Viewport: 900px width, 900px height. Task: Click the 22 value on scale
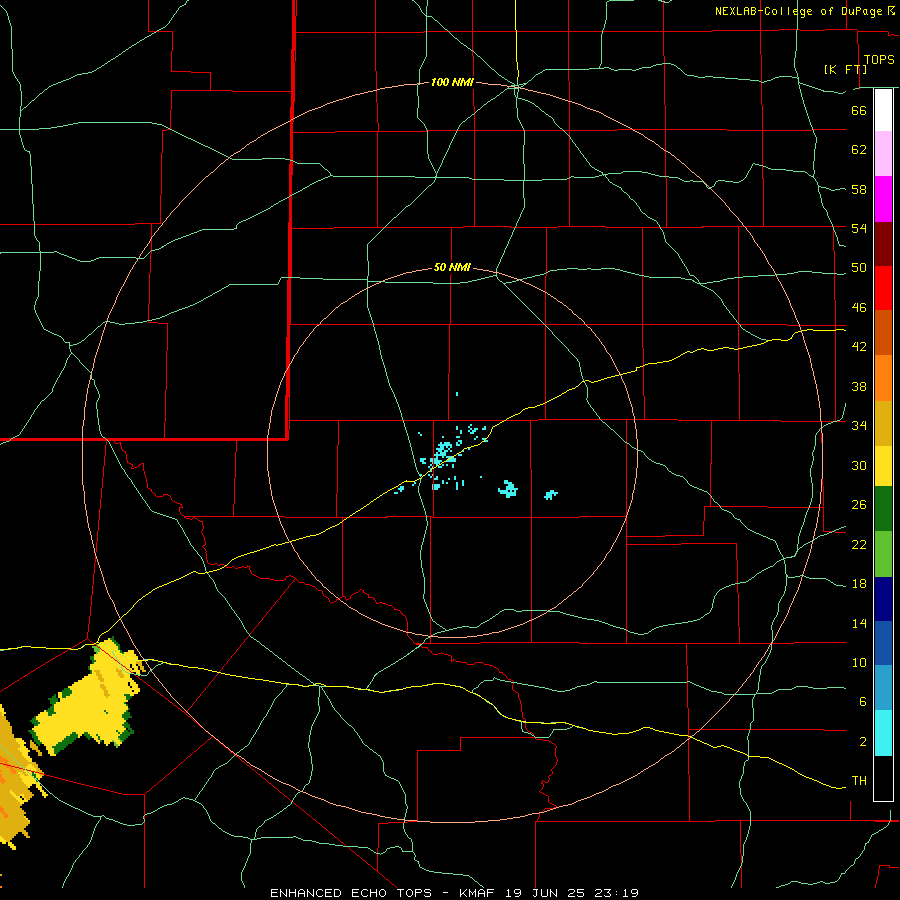coord(859,544)
